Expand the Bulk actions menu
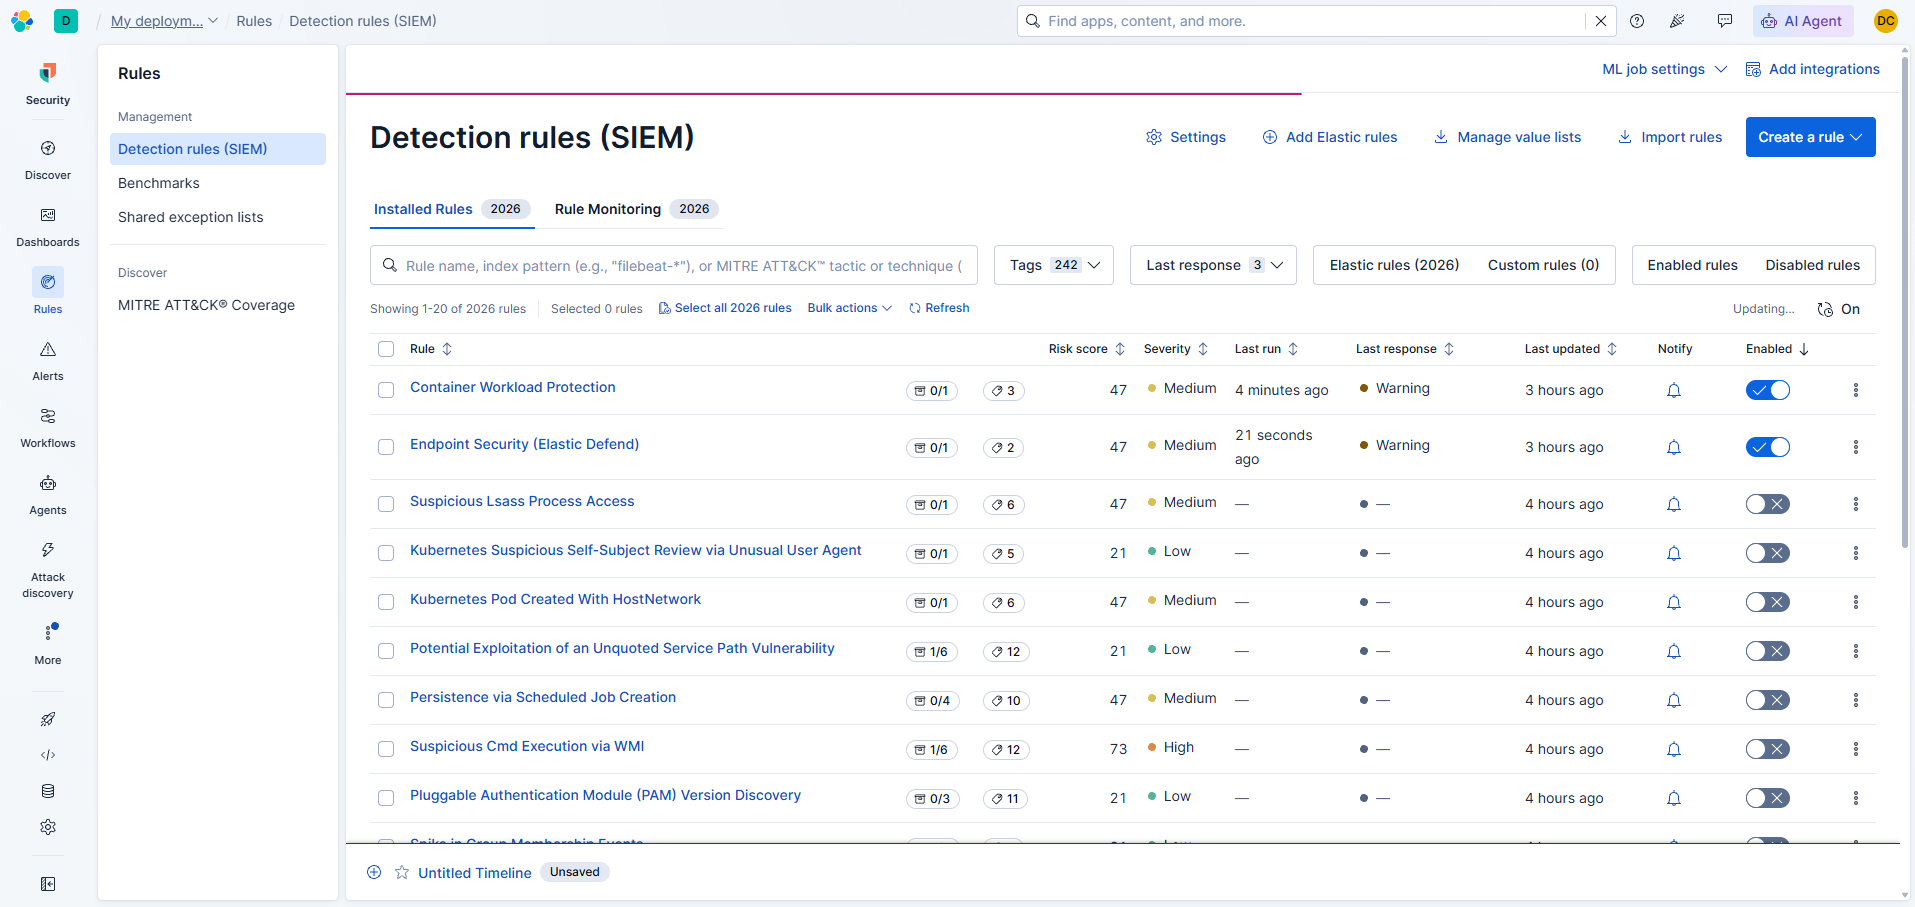This screenshot has height=907, width=1915. click(x=850, y=308)
